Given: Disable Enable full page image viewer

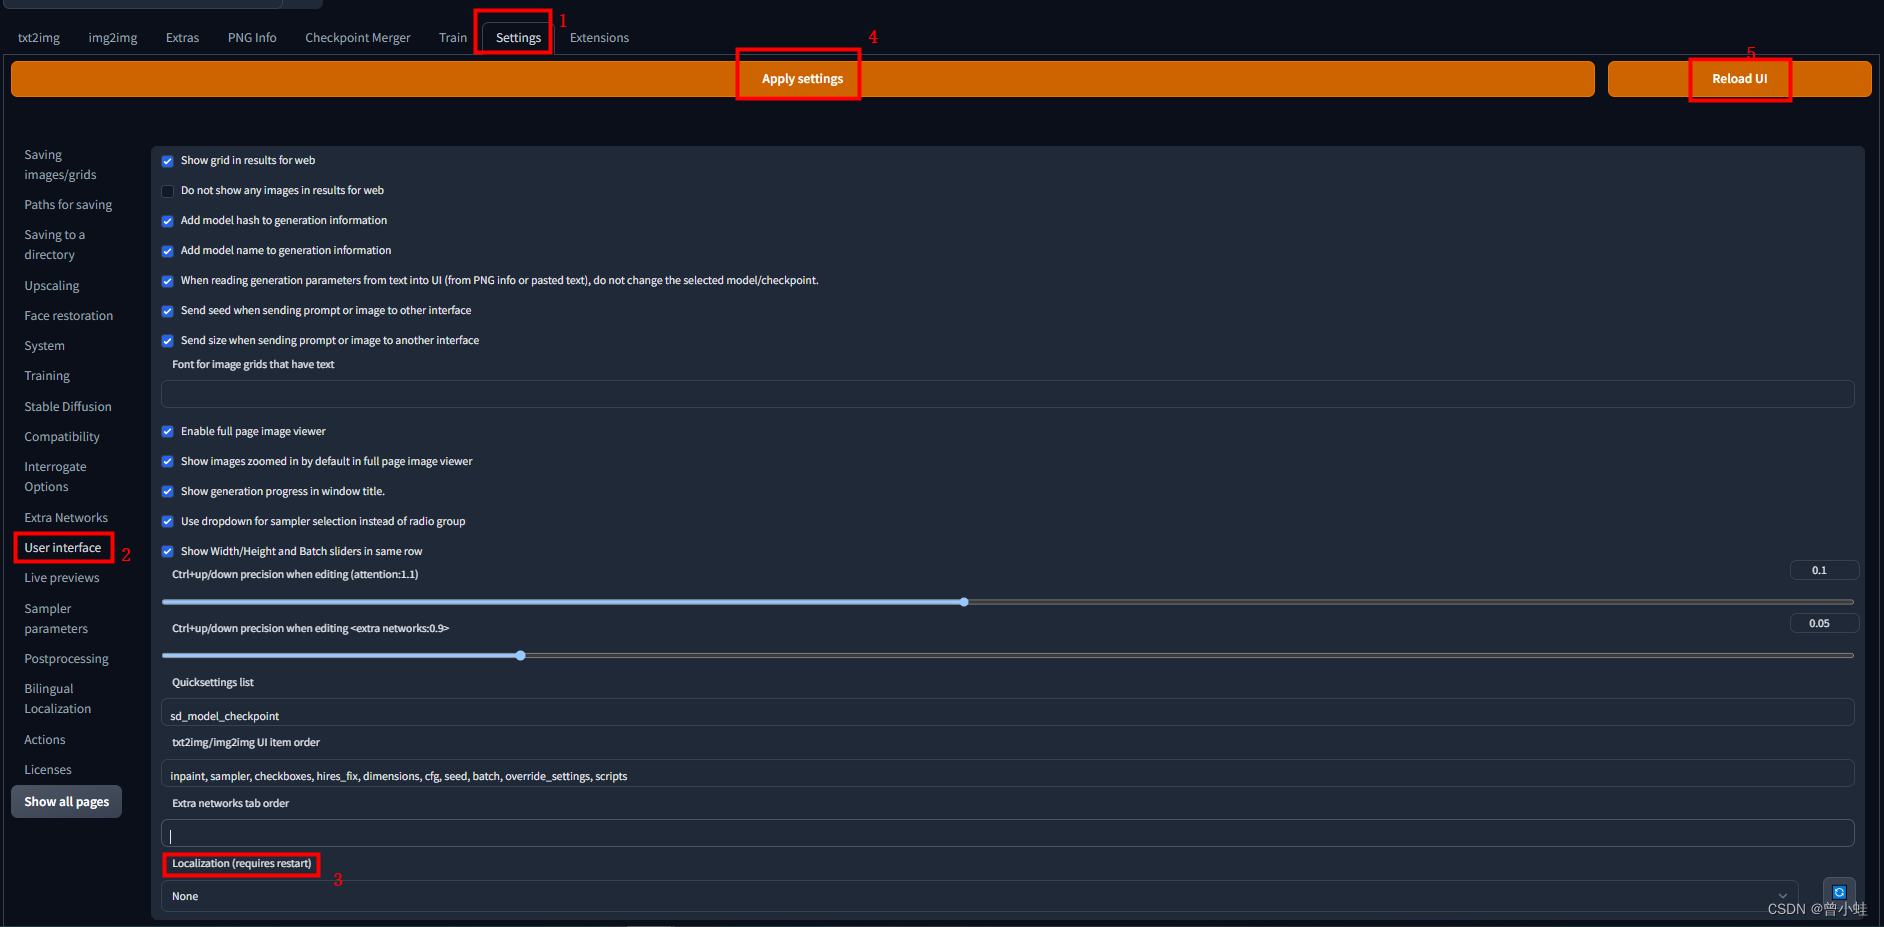Looking at the screenshot, I should pos(168,432).
